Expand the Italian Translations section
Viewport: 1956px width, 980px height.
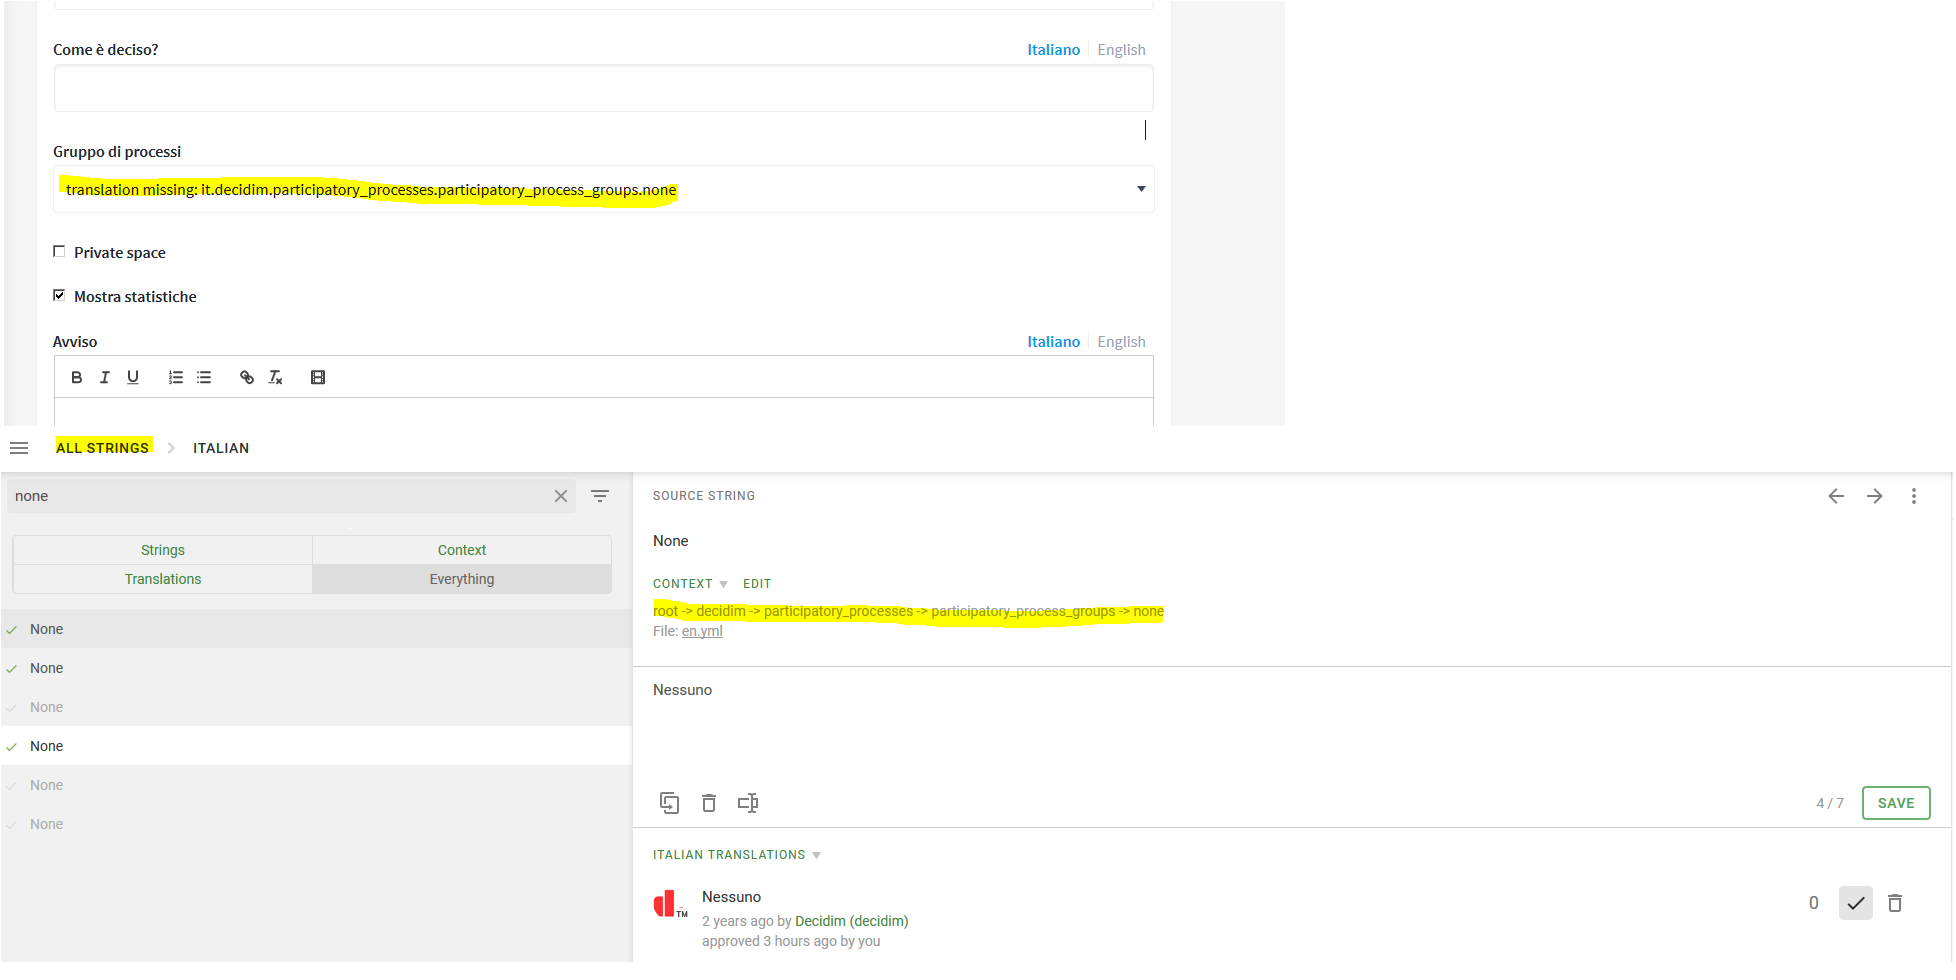816,855
